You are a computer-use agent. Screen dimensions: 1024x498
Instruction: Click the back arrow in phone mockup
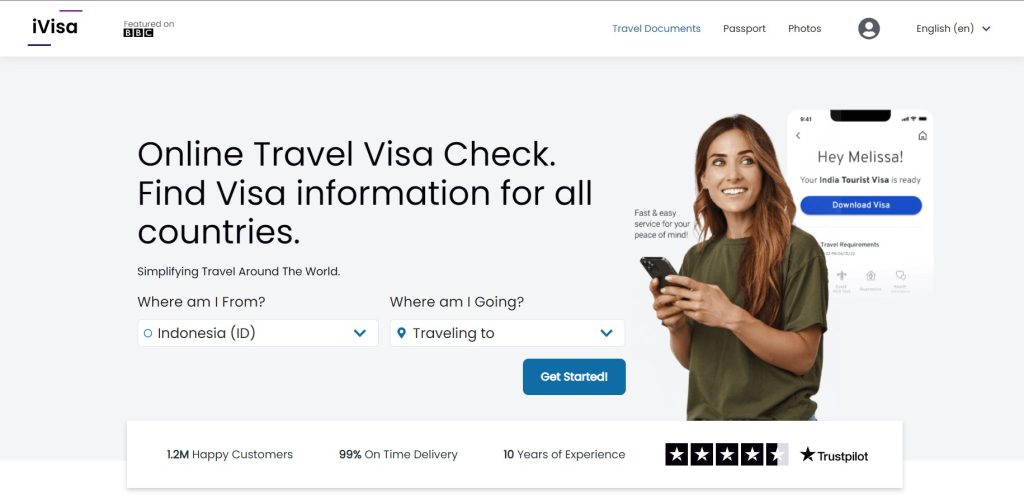tap(798, 136)
